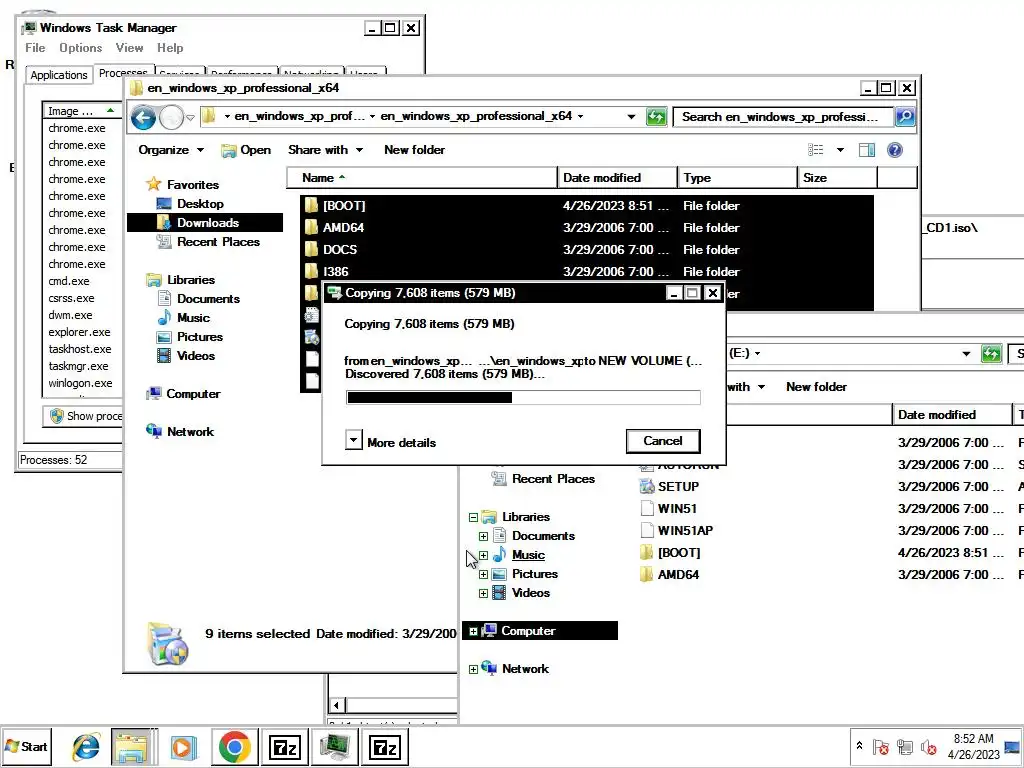Click the muted volume tray icon
The image size is (1024, 768).
tap(928, 746)
